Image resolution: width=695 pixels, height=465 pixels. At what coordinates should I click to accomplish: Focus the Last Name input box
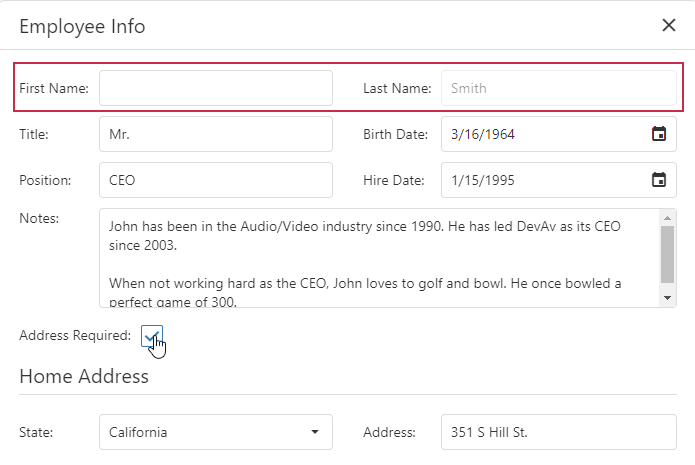(x=558, y=88)
